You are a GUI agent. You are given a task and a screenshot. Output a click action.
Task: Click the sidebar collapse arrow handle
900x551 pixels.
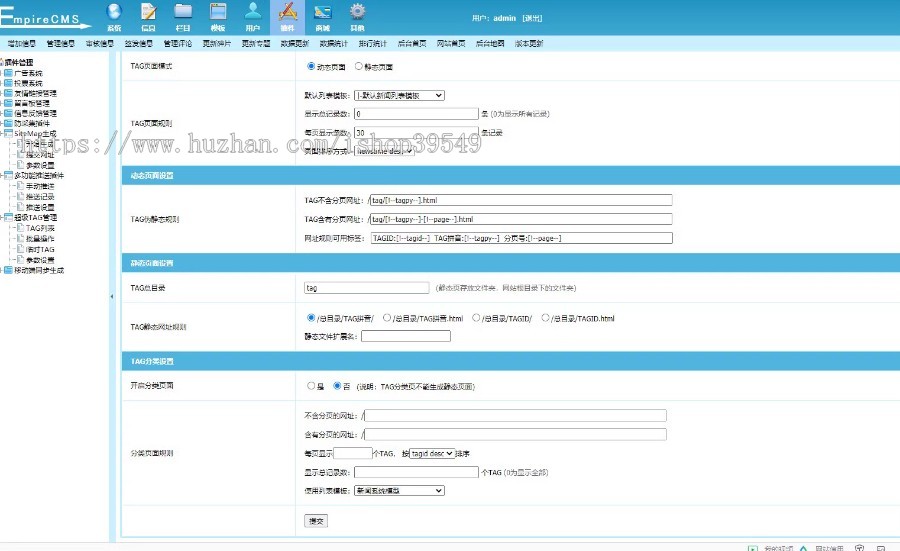[x=112, y=296]
